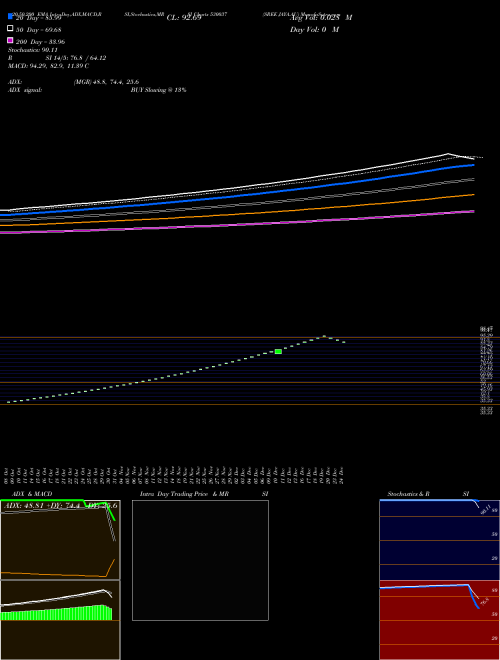Click the 'ADX & MACD' panel title
This screenshot has width=500, height=660.
(x=32, y=494)
